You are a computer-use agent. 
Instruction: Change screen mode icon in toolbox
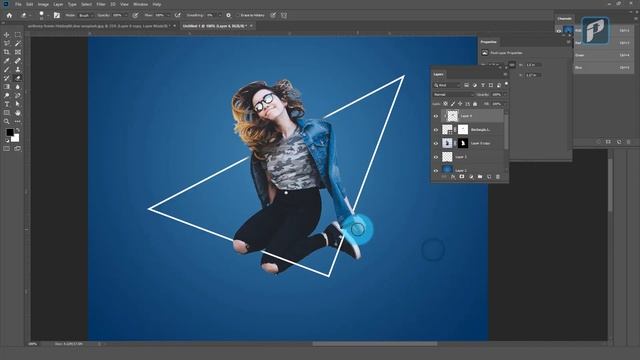tap(18, 149)
